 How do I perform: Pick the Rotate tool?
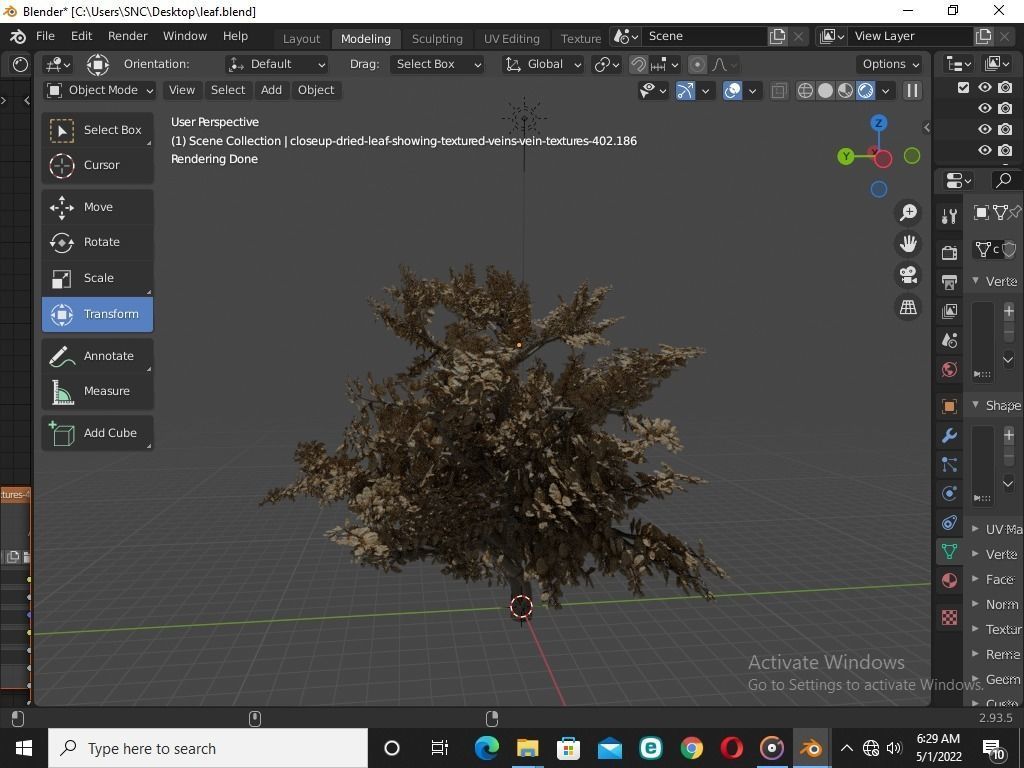pos(97,242)
